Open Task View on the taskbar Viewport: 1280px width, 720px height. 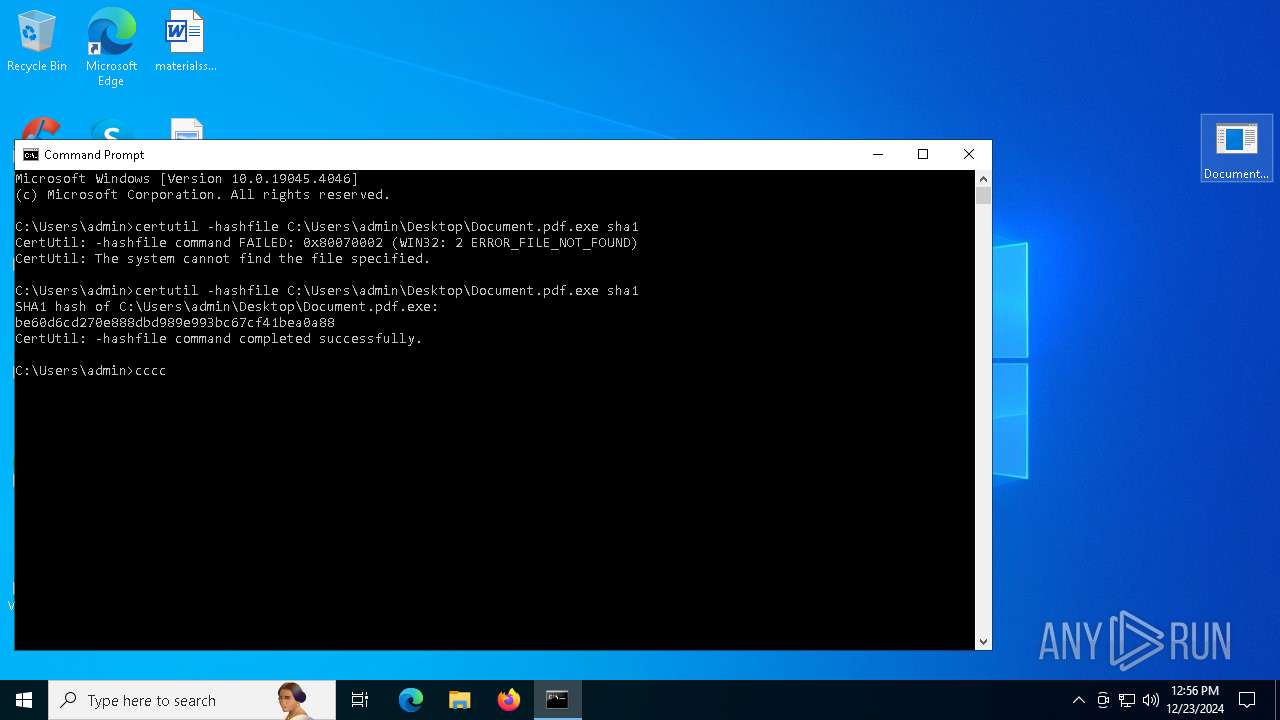click(360, 700)
